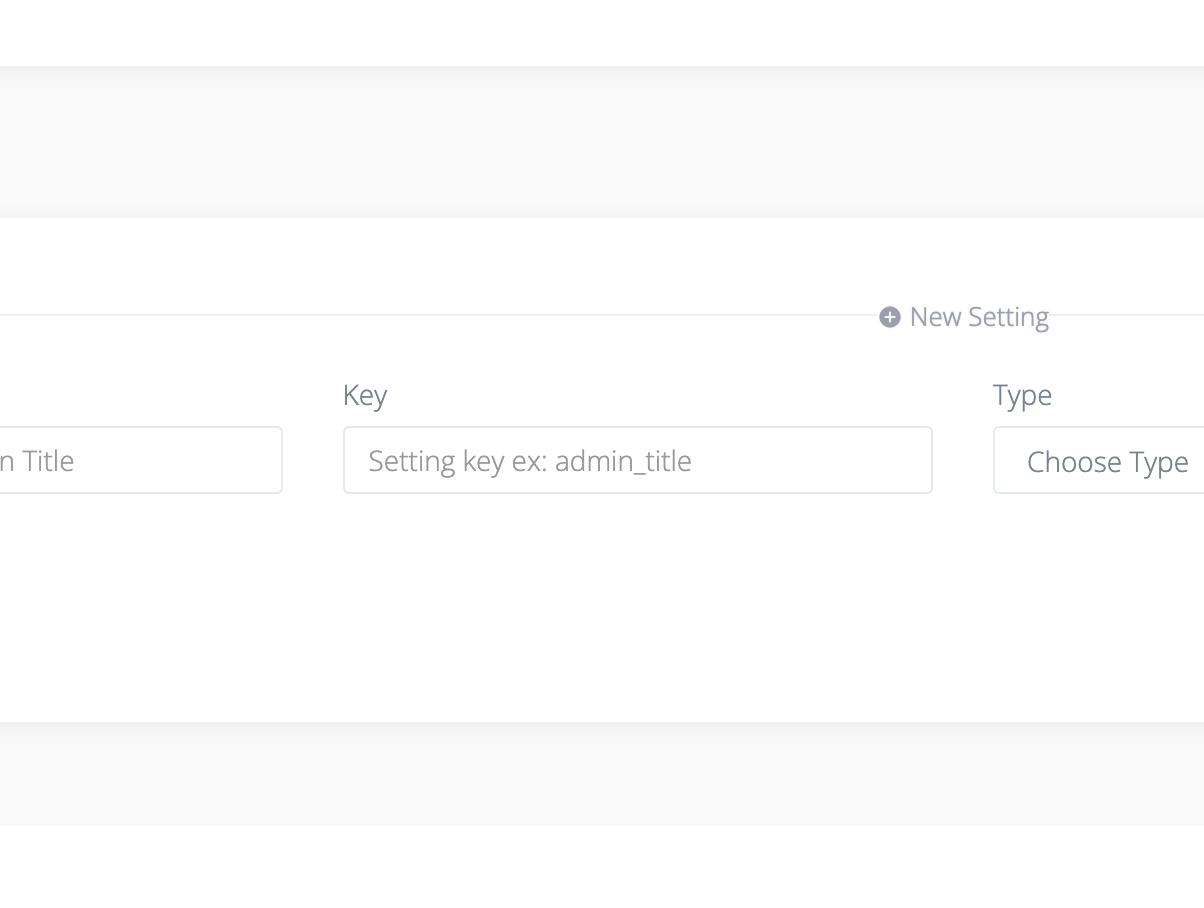
Task: Click the empty white area below the Key field
Action: [x=637, y=600]
